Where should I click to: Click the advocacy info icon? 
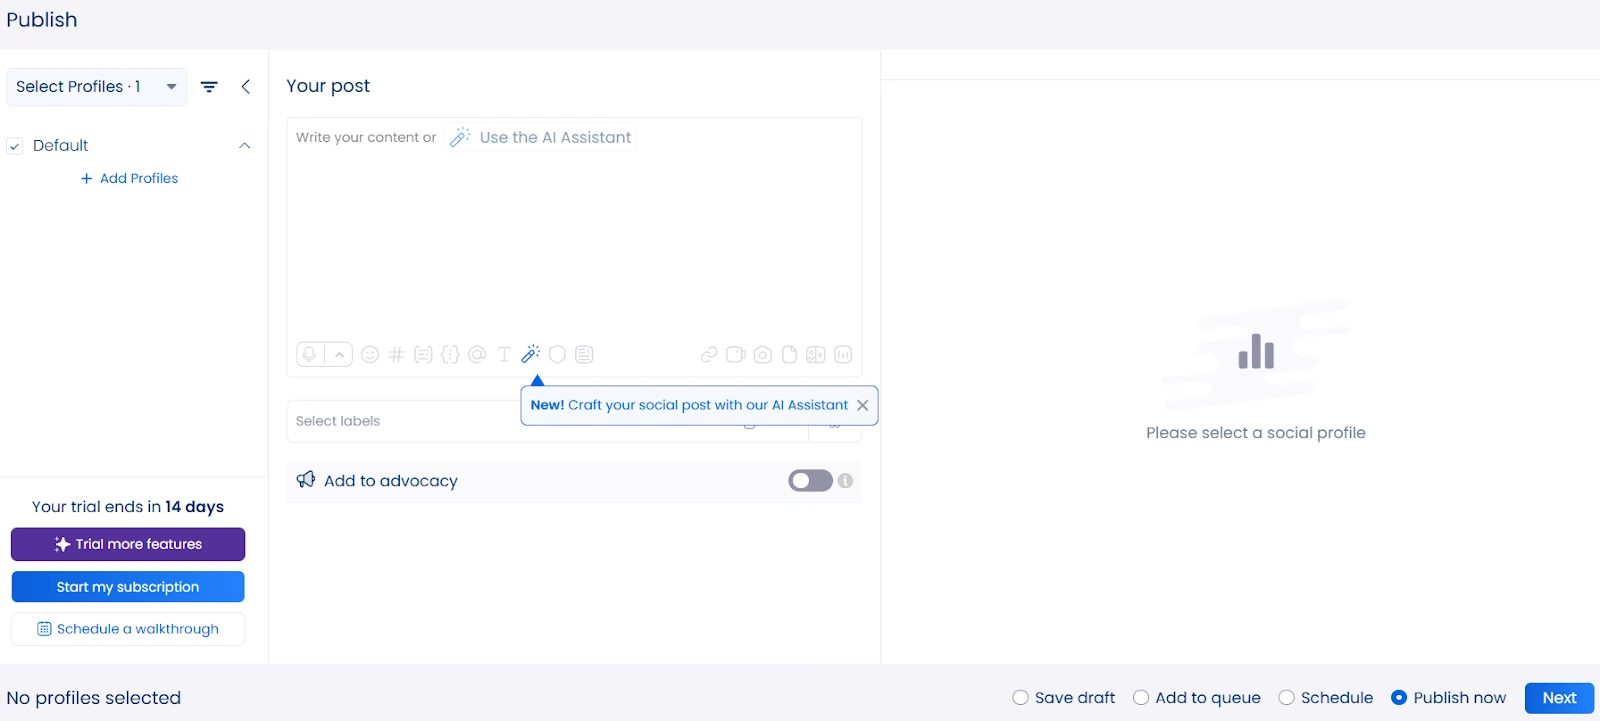tap(846, 481)
